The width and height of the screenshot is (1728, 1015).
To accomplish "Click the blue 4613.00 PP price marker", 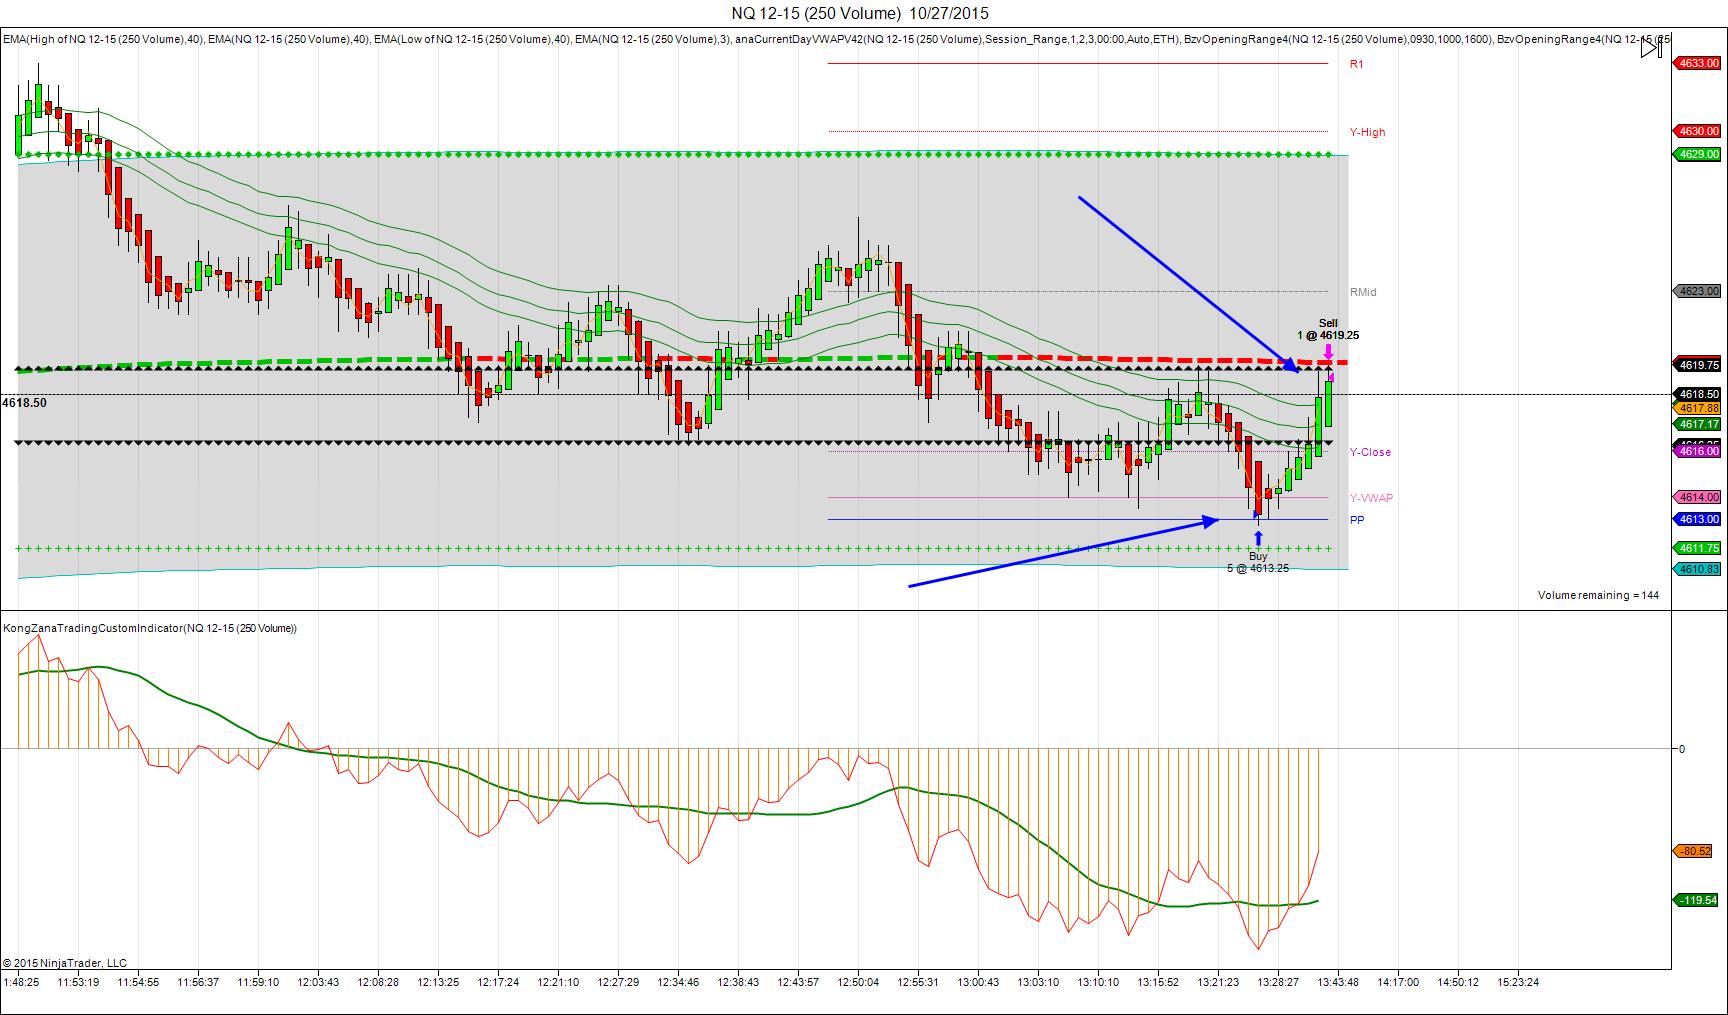I will (1697, 519).
